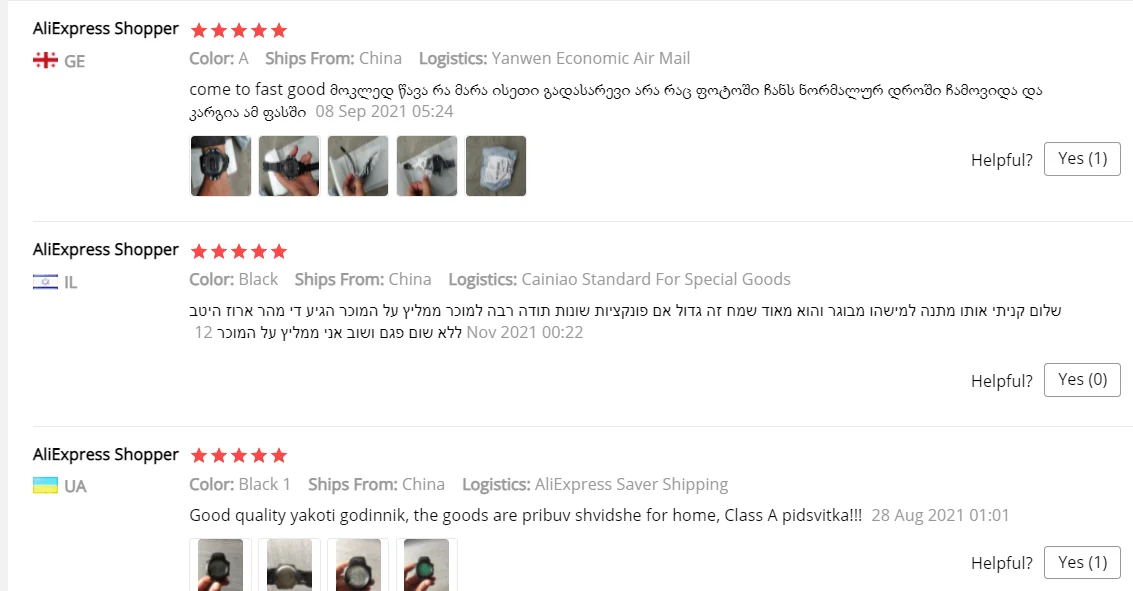Click AliExpress Shopper name on UA review

point(105,455)
